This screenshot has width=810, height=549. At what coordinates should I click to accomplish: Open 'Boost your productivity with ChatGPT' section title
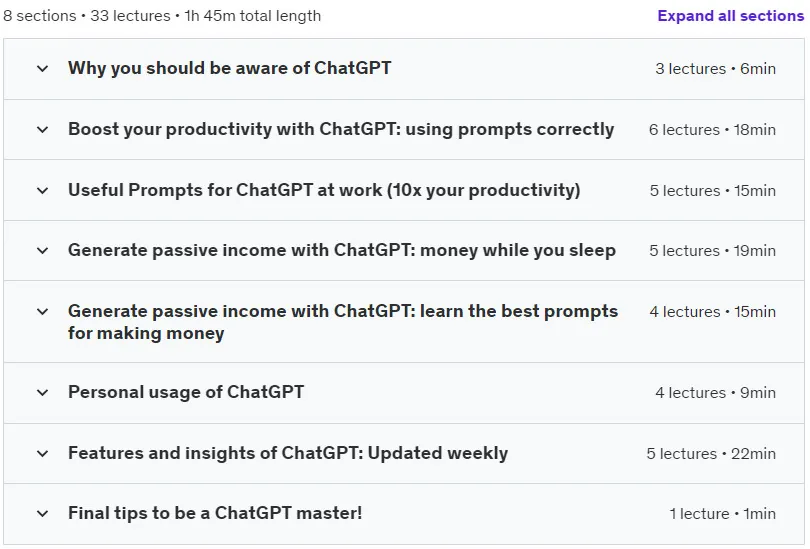click(341, 129)
